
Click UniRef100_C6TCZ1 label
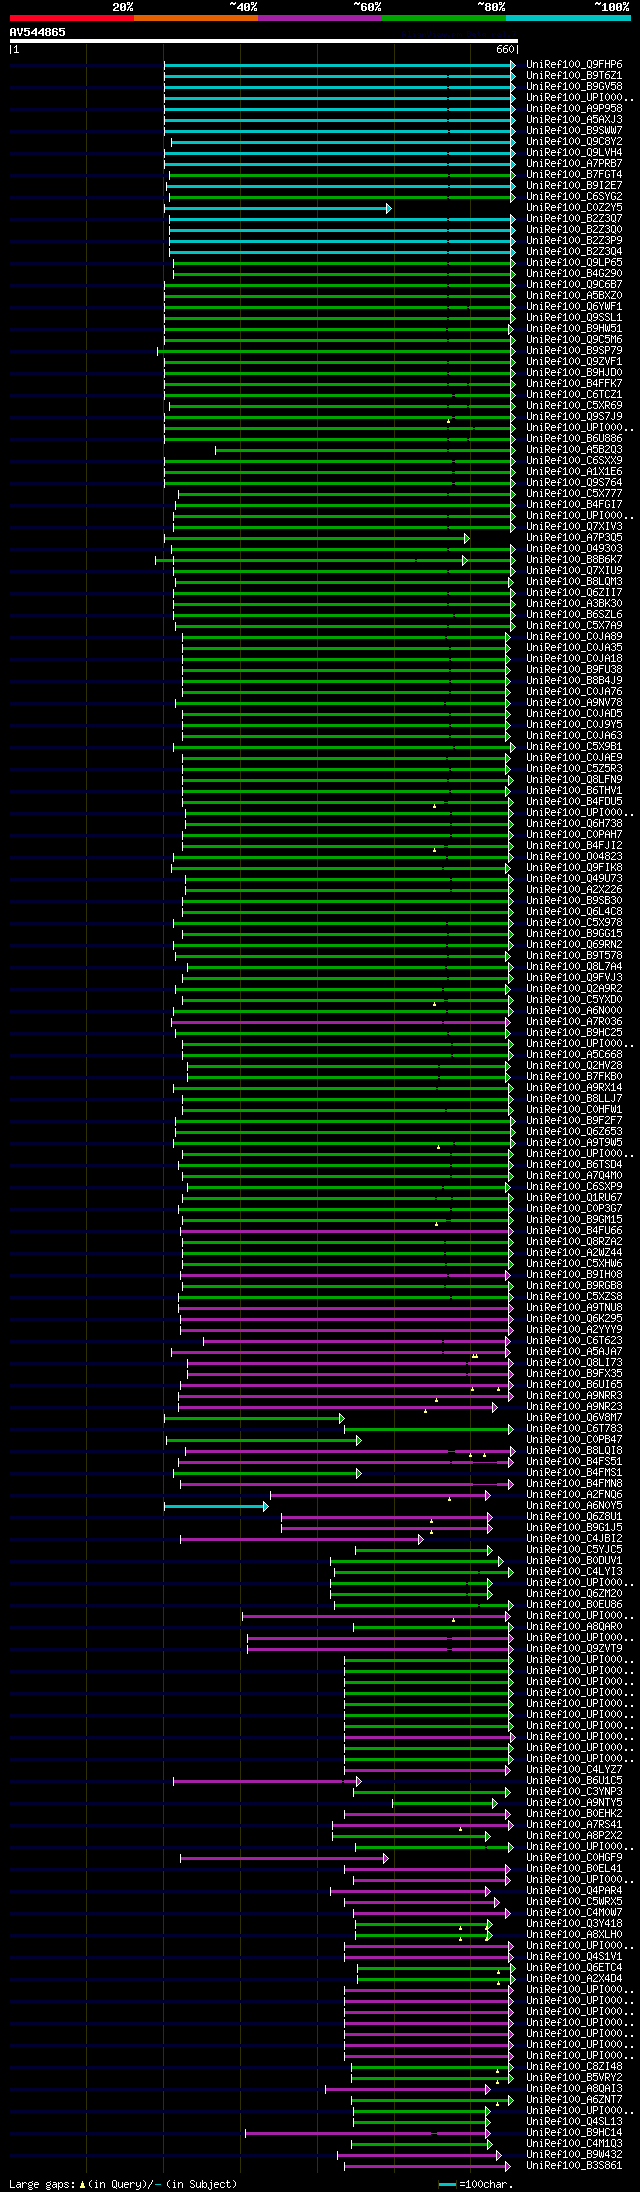(574, 395)
